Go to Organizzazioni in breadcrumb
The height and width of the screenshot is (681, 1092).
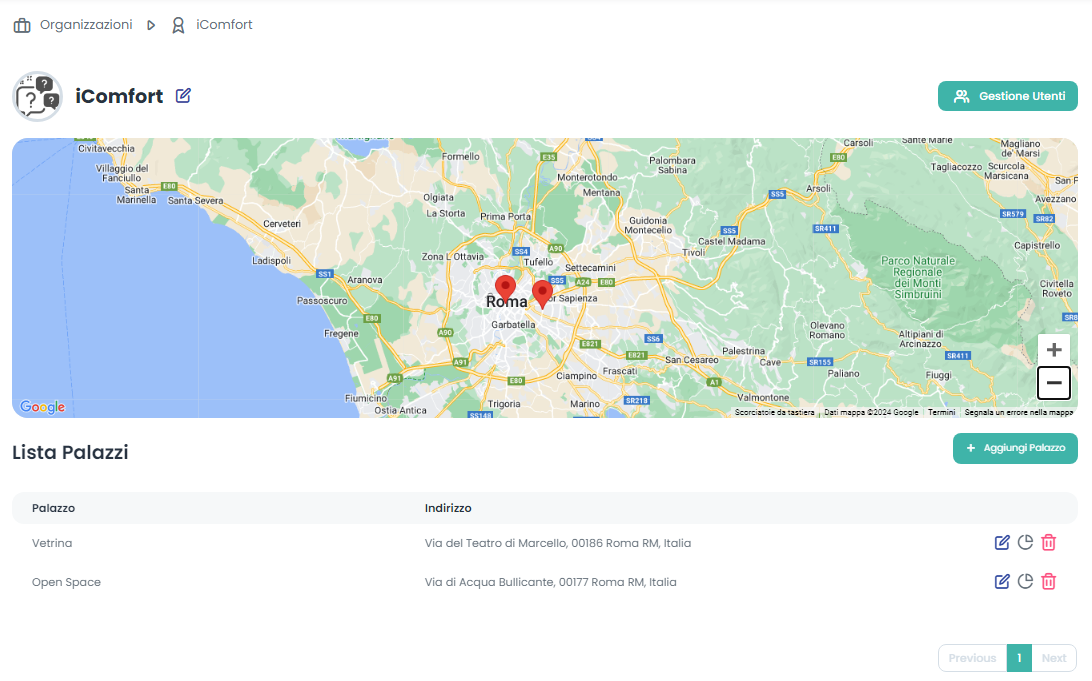[85, 25]
